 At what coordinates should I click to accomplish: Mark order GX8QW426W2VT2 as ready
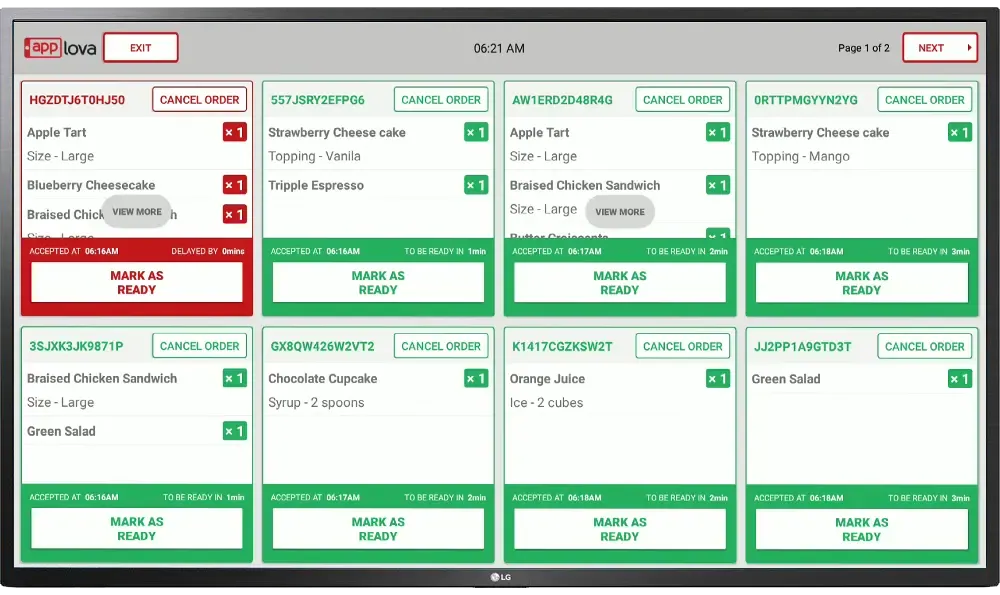[378, 529]
